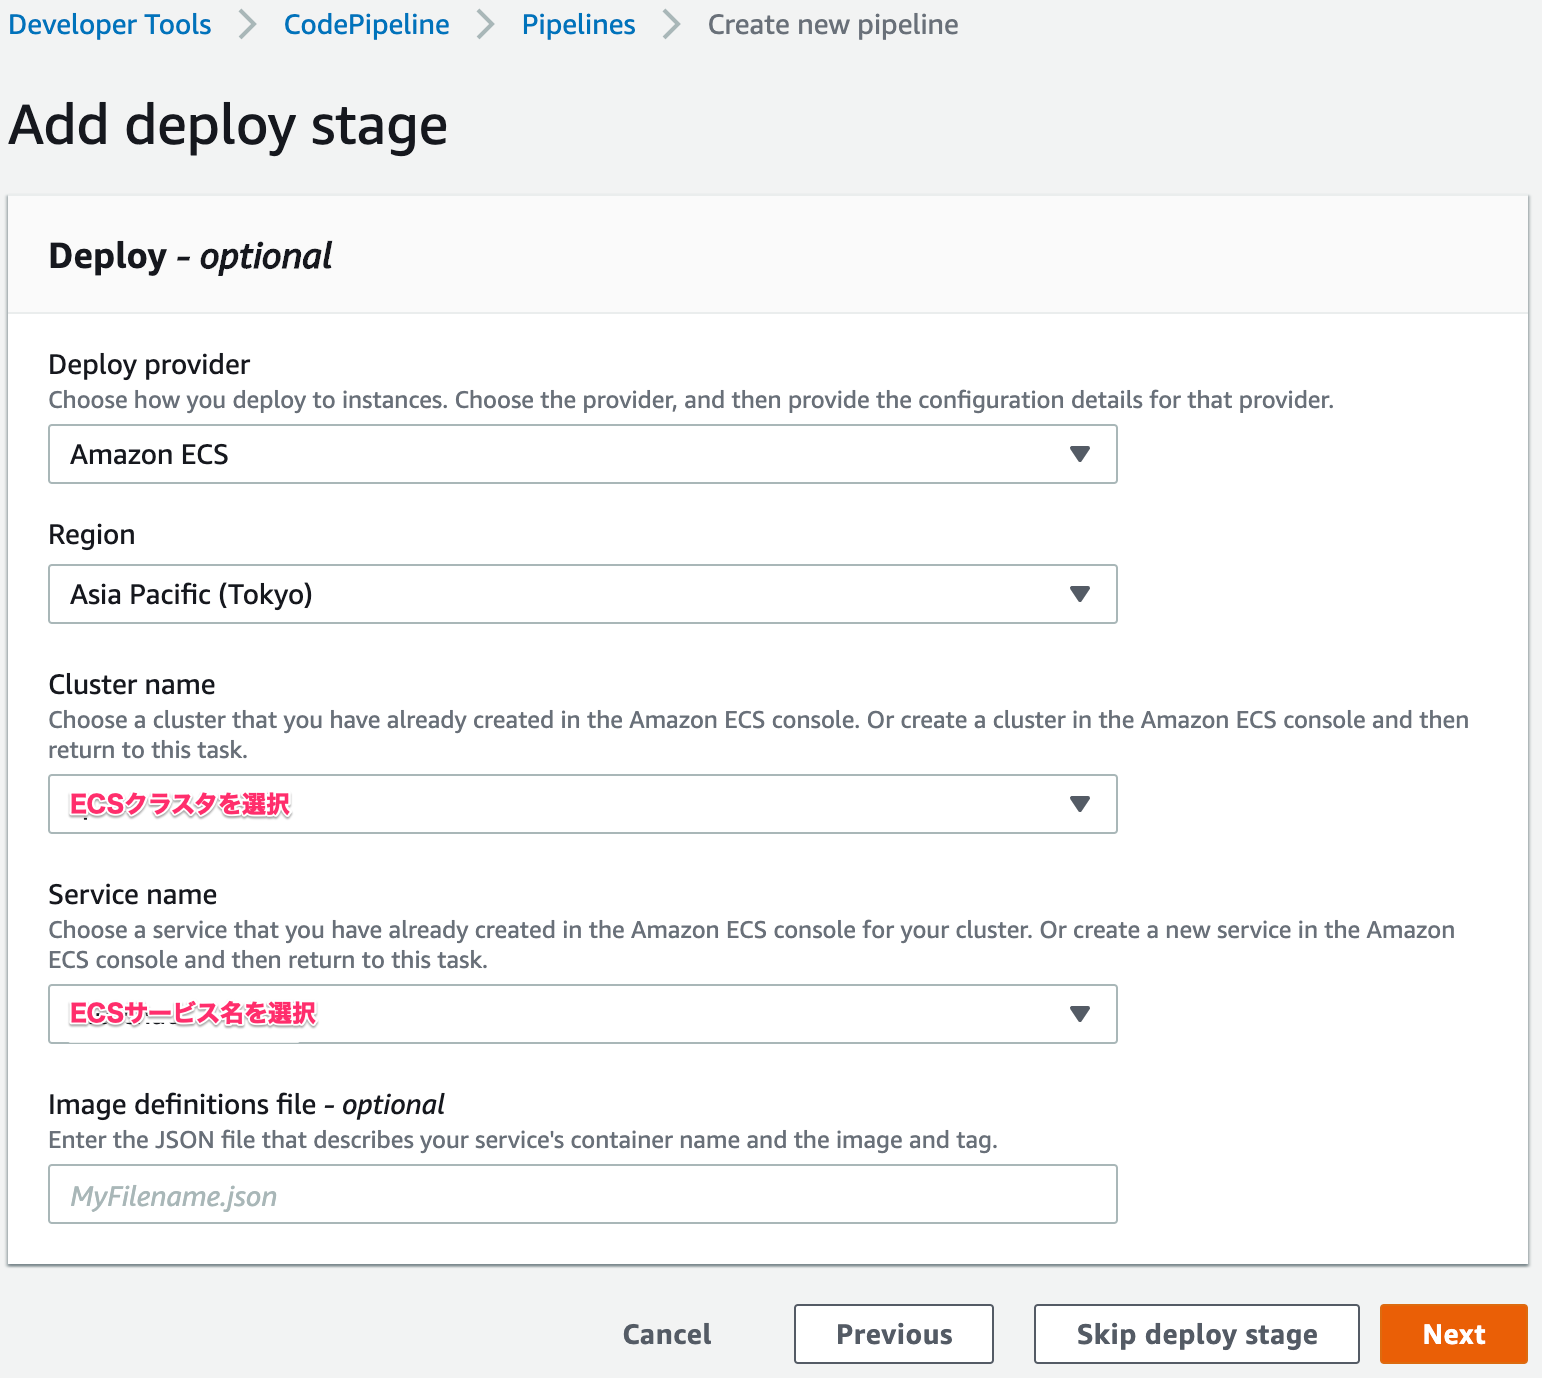Click the Create new pipeline breadcrumb text

(x=833, y=24)
